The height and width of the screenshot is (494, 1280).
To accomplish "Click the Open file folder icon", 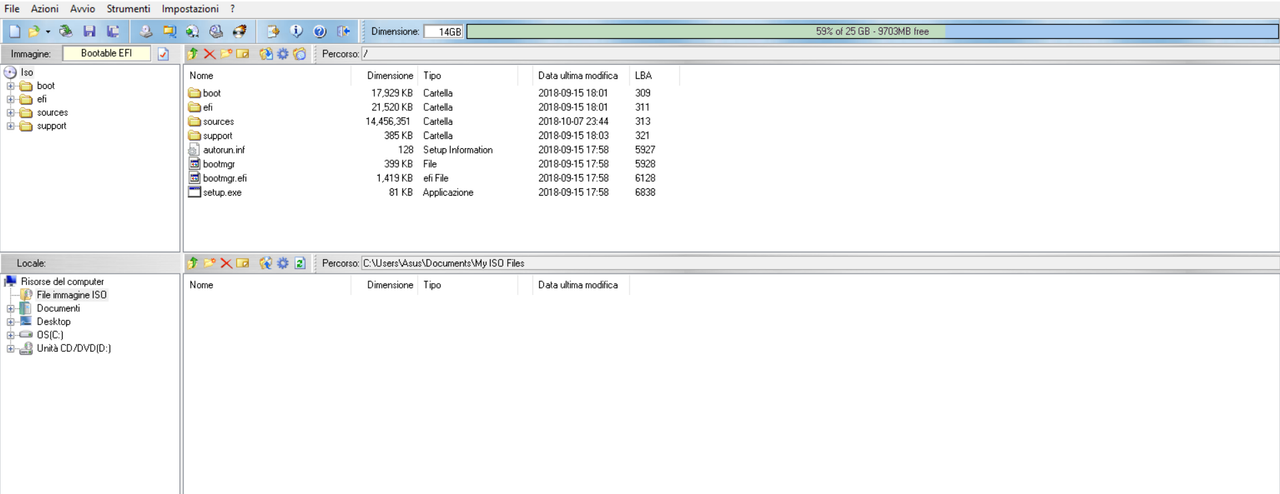I will pos(34,32).
